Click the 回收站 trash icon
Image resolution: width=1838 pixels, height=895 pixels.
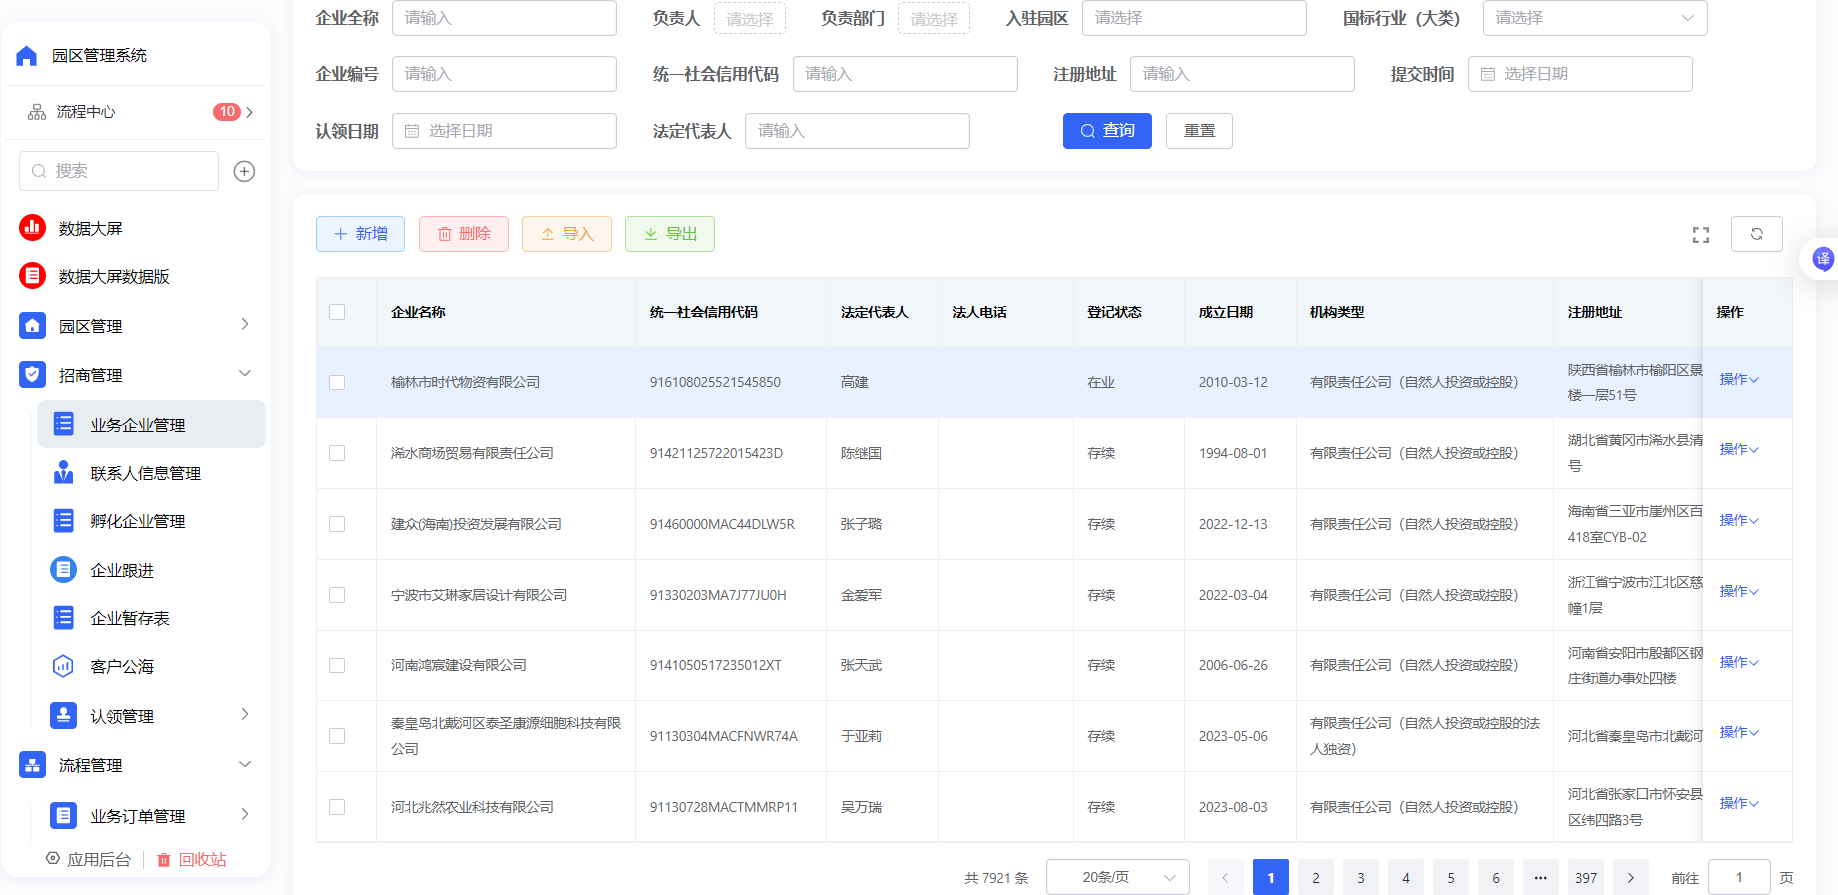(164, 860)
